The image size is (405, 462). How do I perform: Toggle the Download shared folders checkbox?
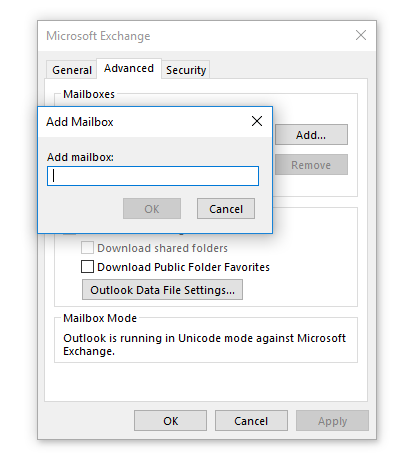[87, 248]
